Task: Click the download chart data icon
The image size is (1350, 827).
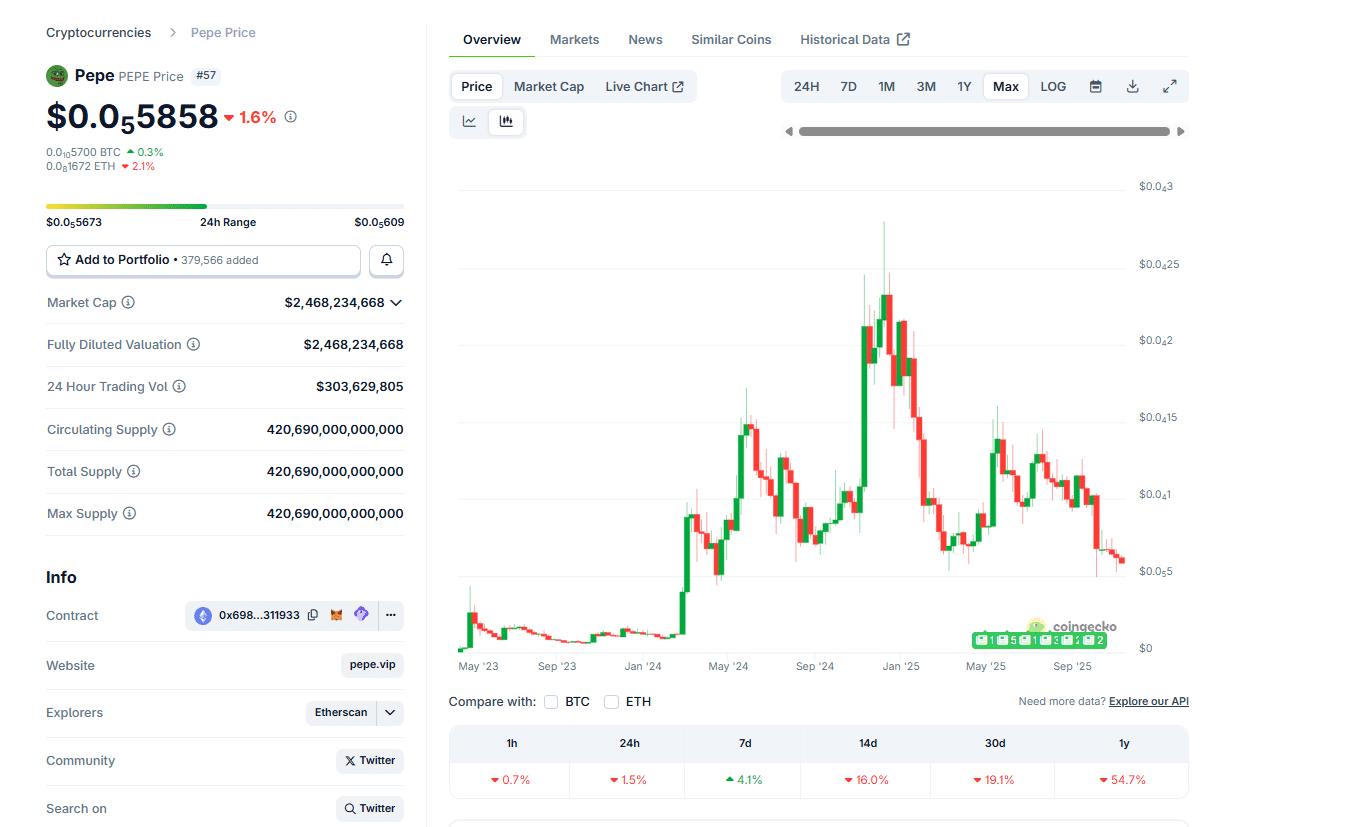Action: click(1132, 86)
